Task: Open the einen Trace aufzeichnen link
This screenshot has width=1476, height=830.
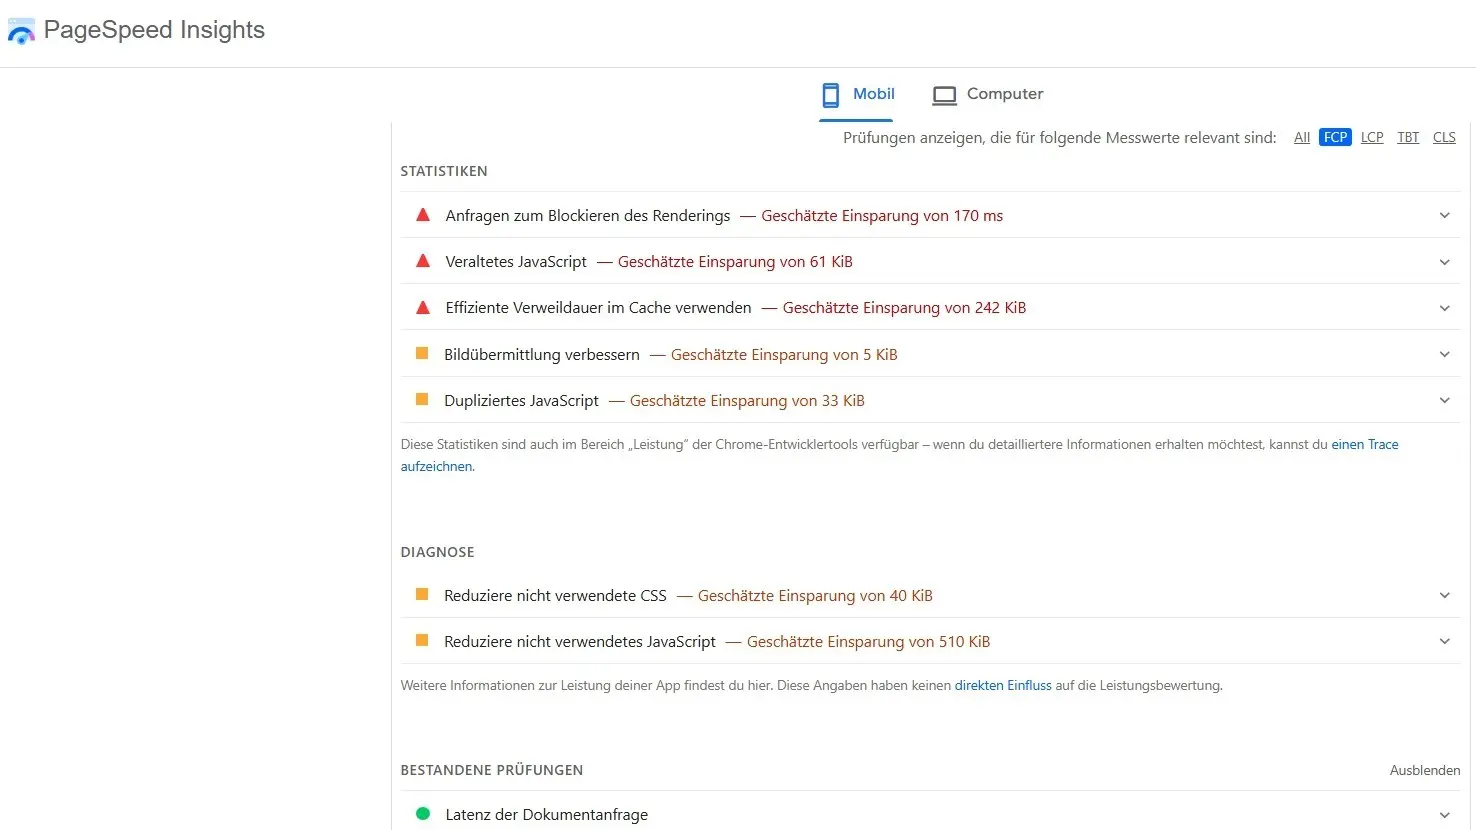Action: point(1365,444)
